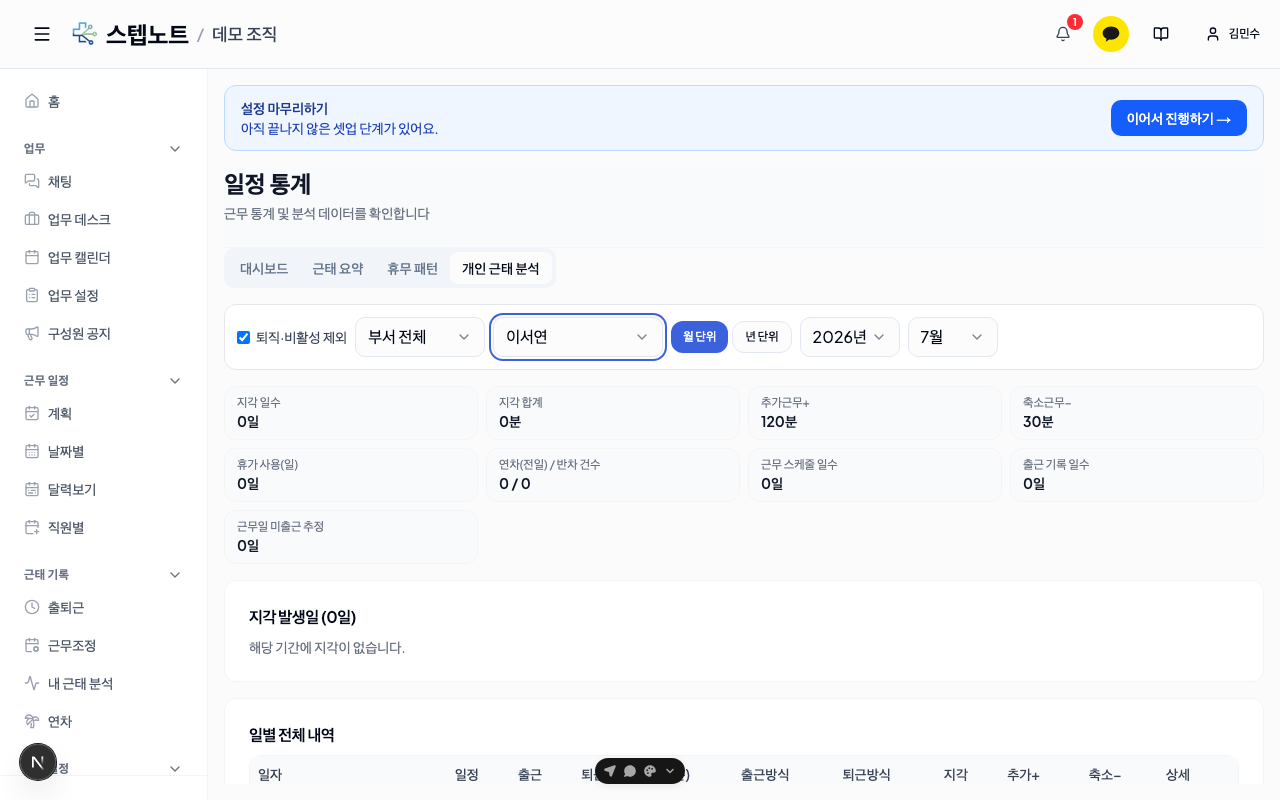The height and width of the screenshot is (800, 1280).
Task: Open the hamburger menu at top left
Action: (x=42, y=34)
